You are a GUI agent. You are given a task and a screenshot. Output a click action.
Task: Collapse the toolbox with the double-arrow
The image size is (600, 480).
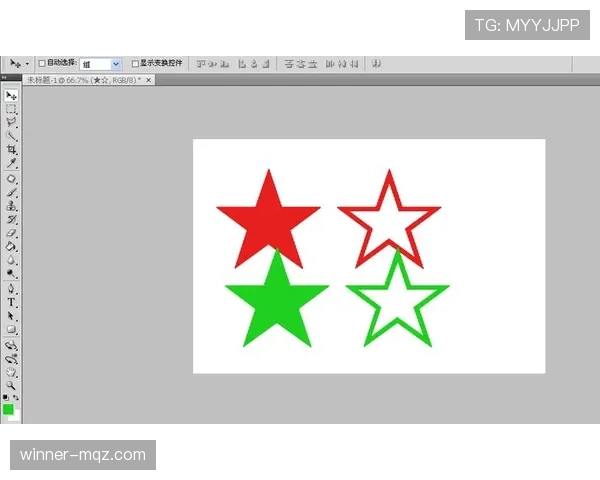tap(4, 77)
